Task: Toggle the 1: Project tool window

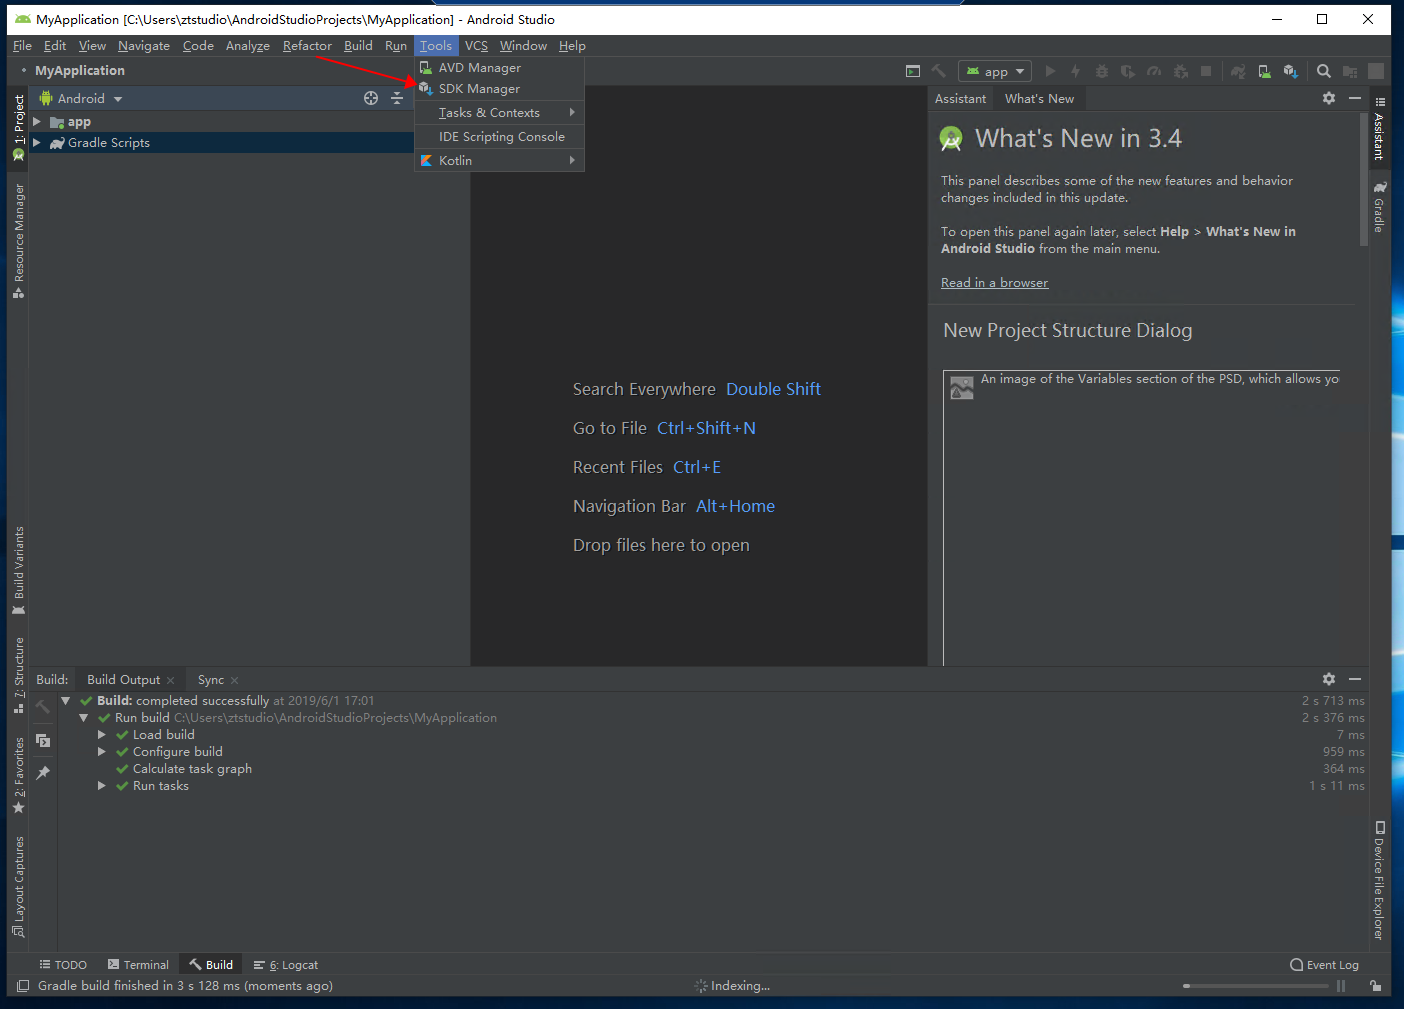Action: coord(18,127)
